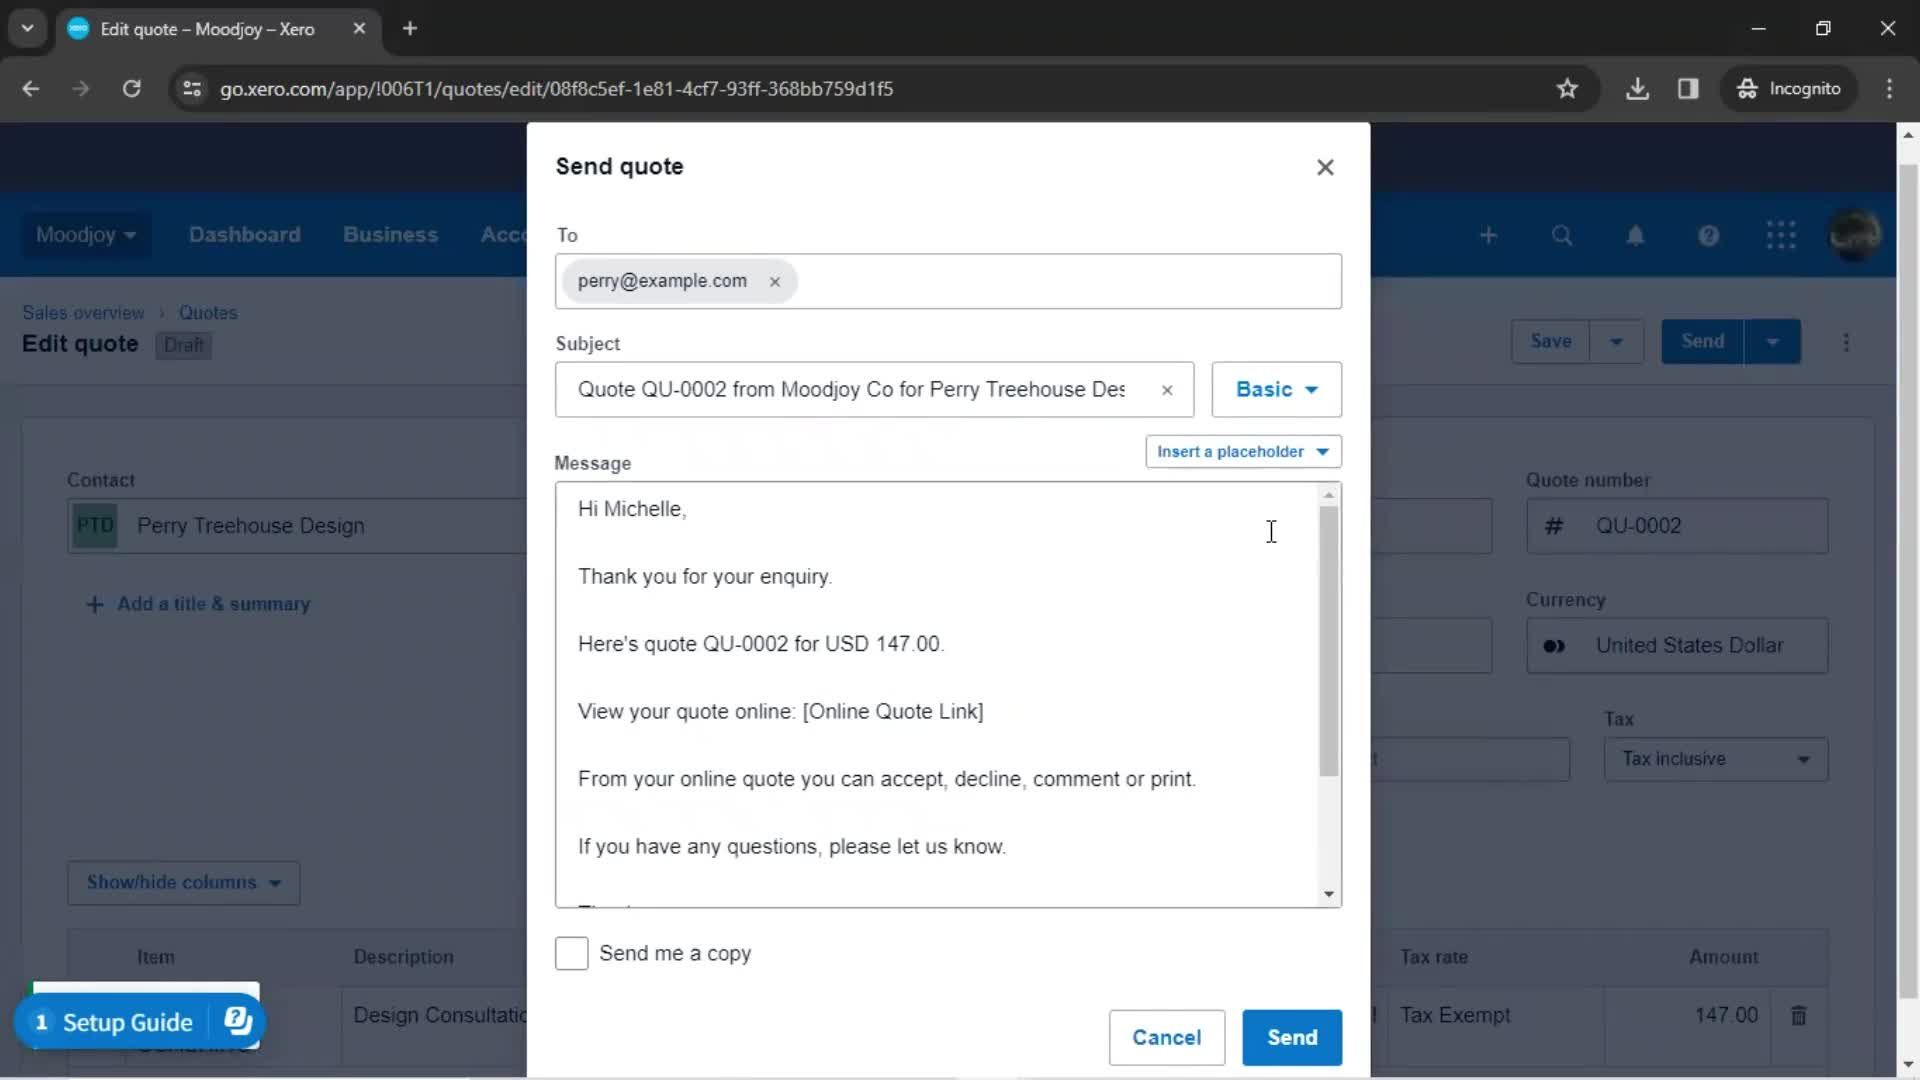This screenshot has width=1920, height=1080.
Task: Click the 147.00 amount cell
Action: coord(1688,1015)
